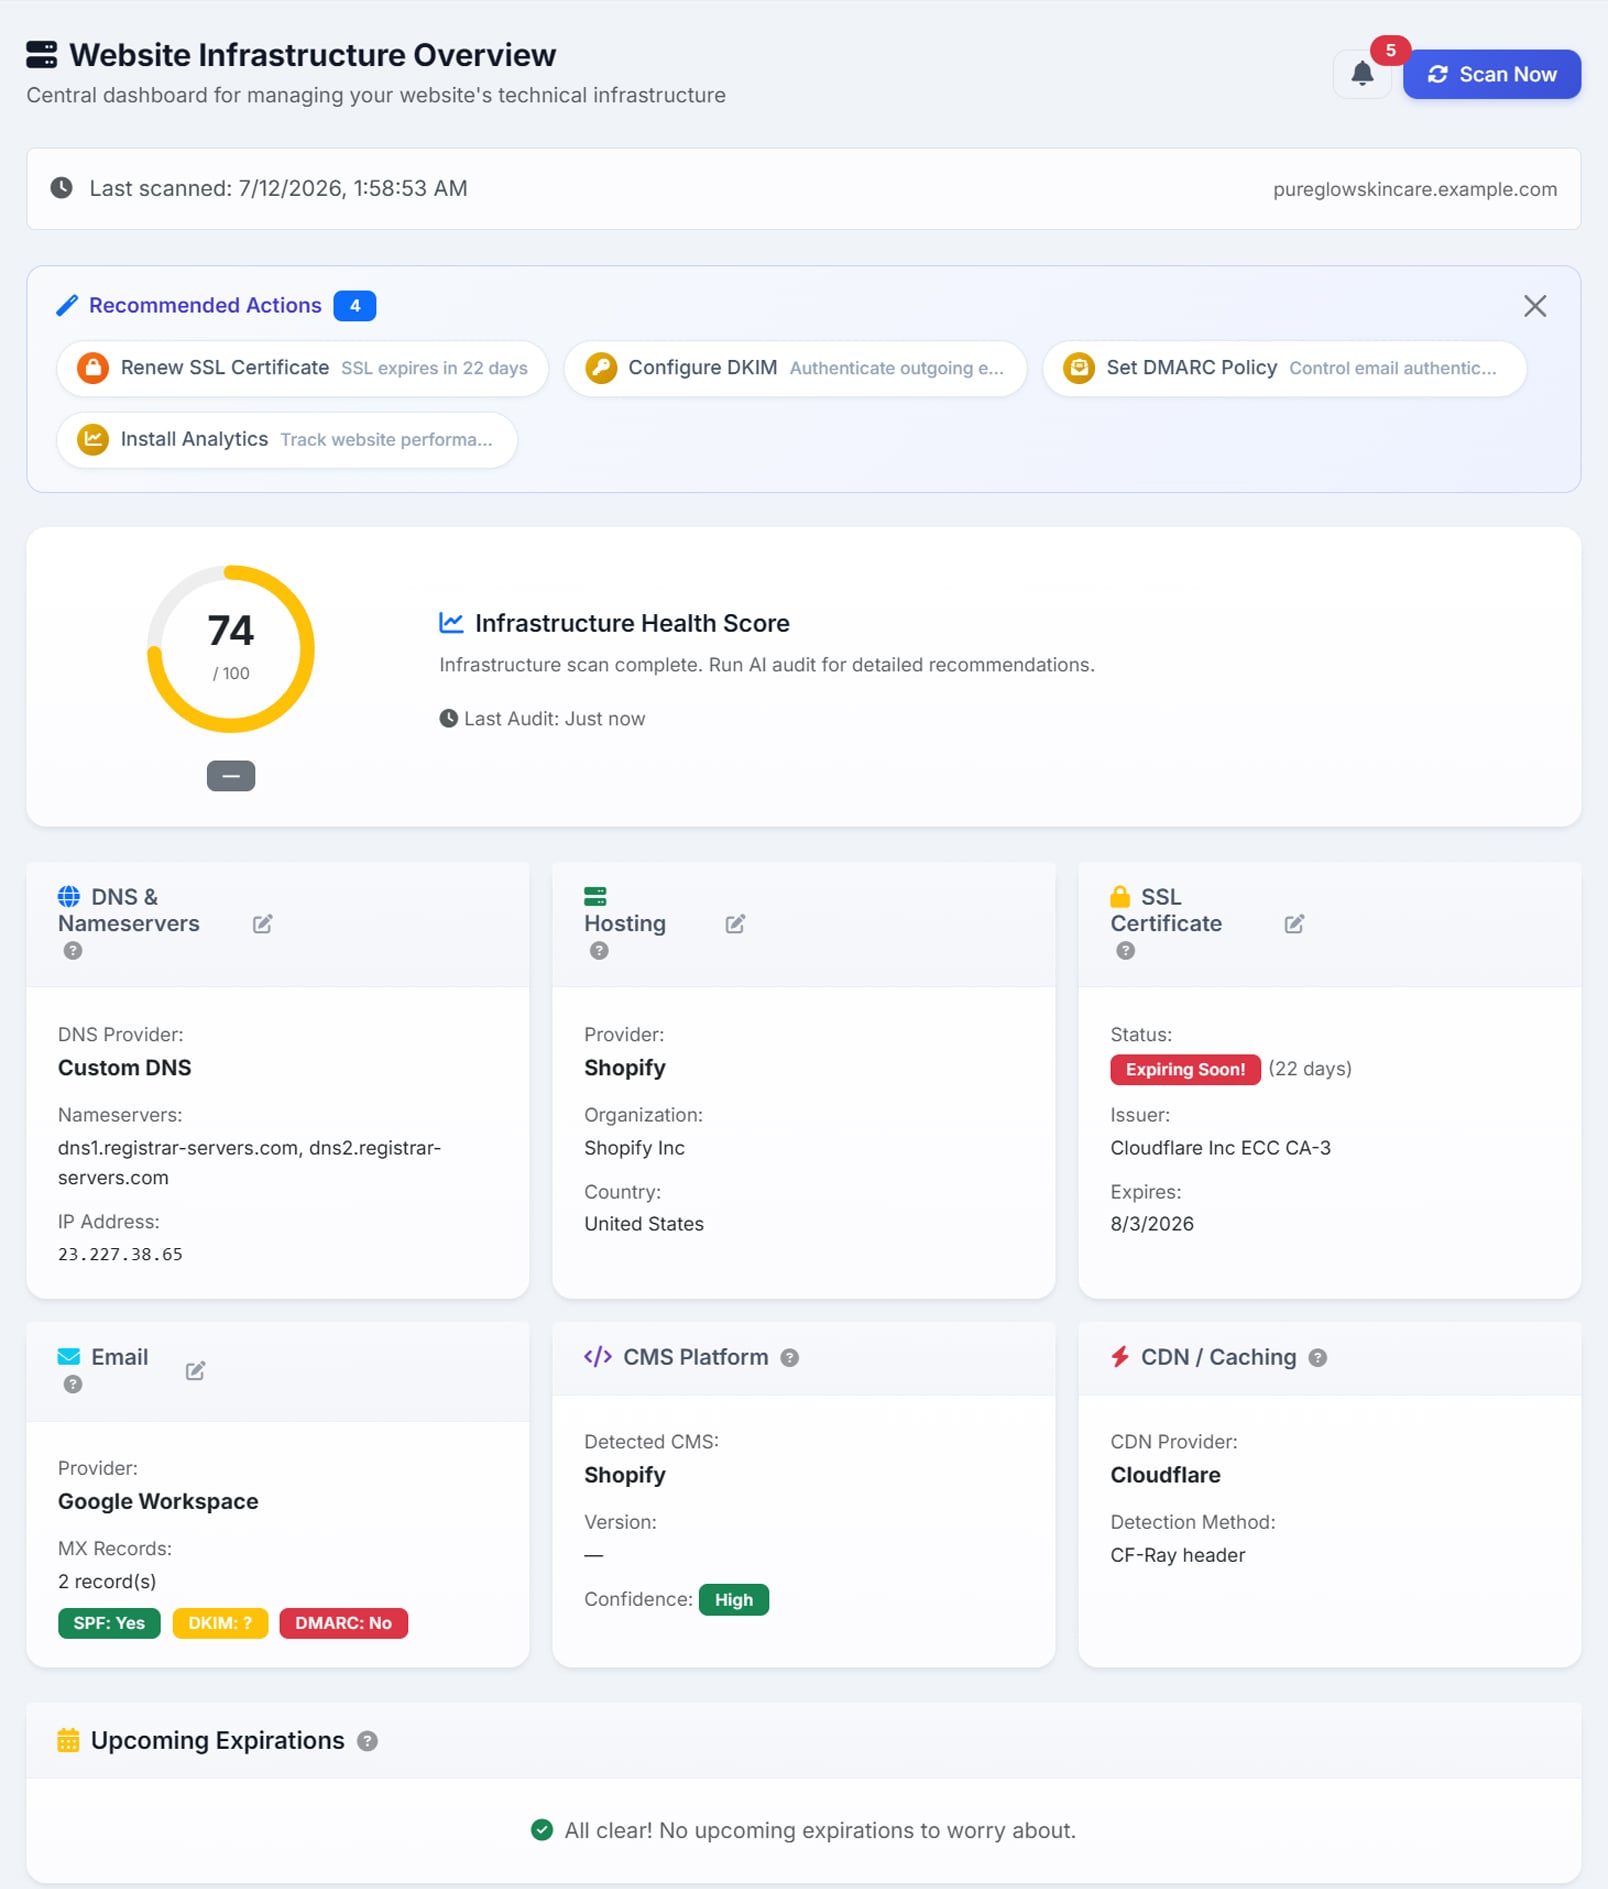Click the Cloudflare Inc ECC CA-3 issuer
The image size is (1608, 1889).
1220,1149
